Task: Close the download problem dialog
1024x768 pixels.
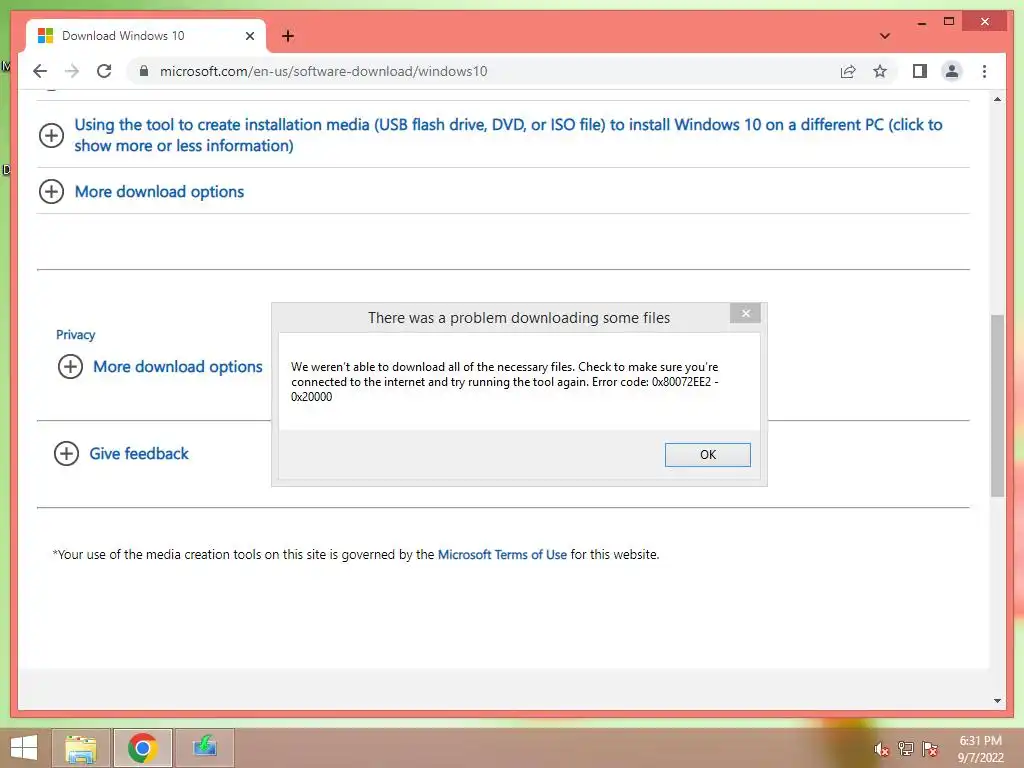Action: [745, 313]
